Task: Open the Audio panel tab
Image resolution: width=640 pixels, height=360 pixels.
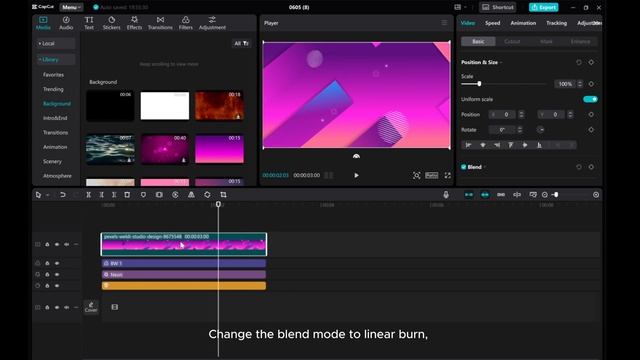Action: (x=66, y=23)
